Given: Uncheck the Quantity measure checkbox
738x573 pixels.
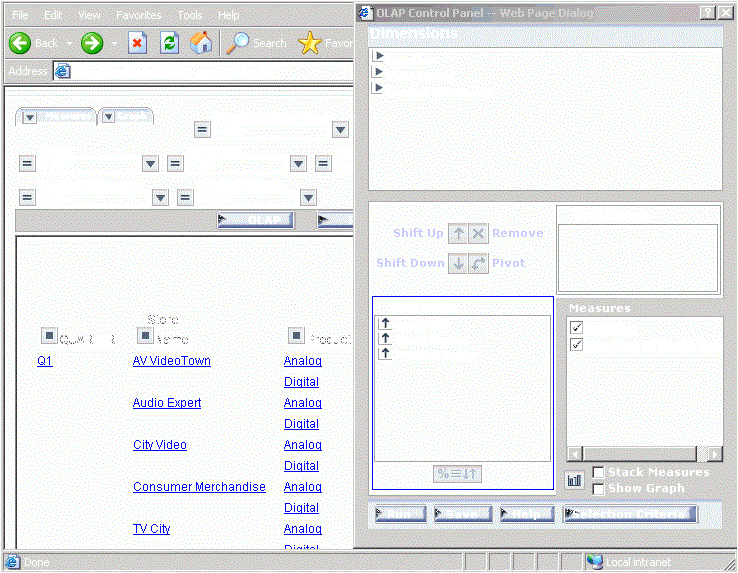Looking at the screenshot, I should pyautogui.click(x=576, y=327).
